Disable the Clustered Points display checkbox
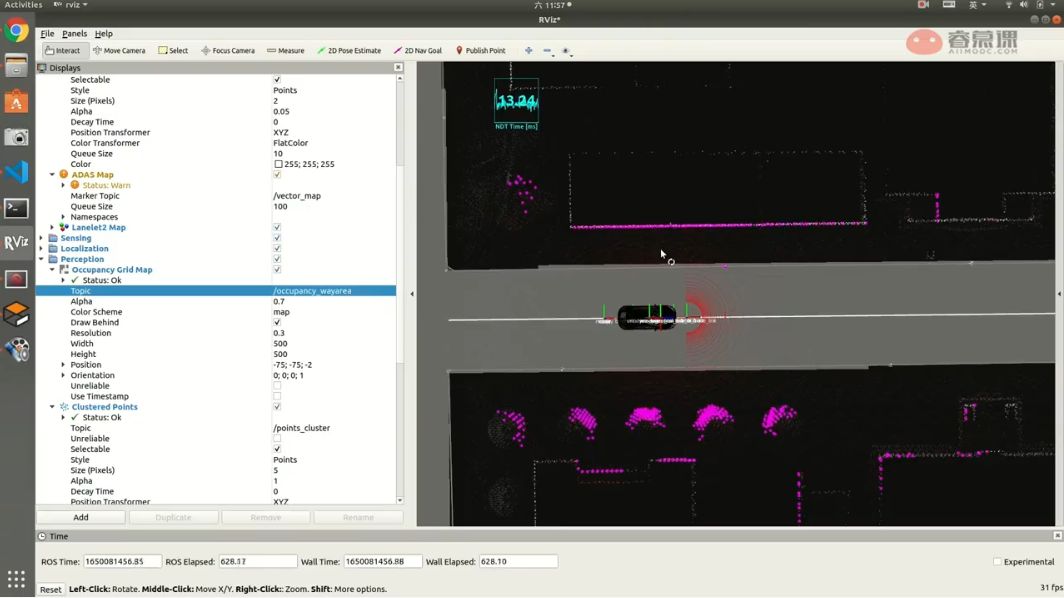The height and width of the screenshot is (598, 1064). pyautogui.click(x=277, y=407)
